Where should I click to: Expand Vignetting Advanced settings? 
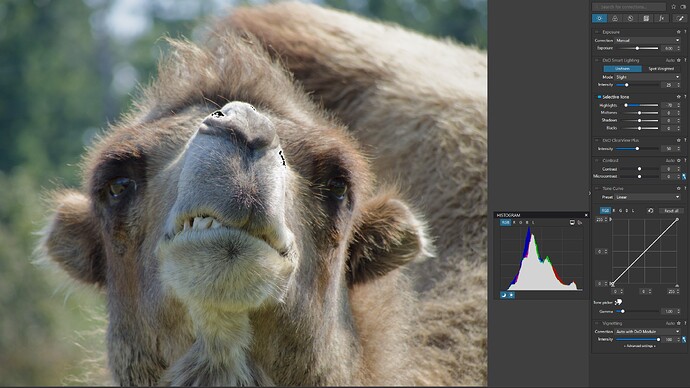639,346
